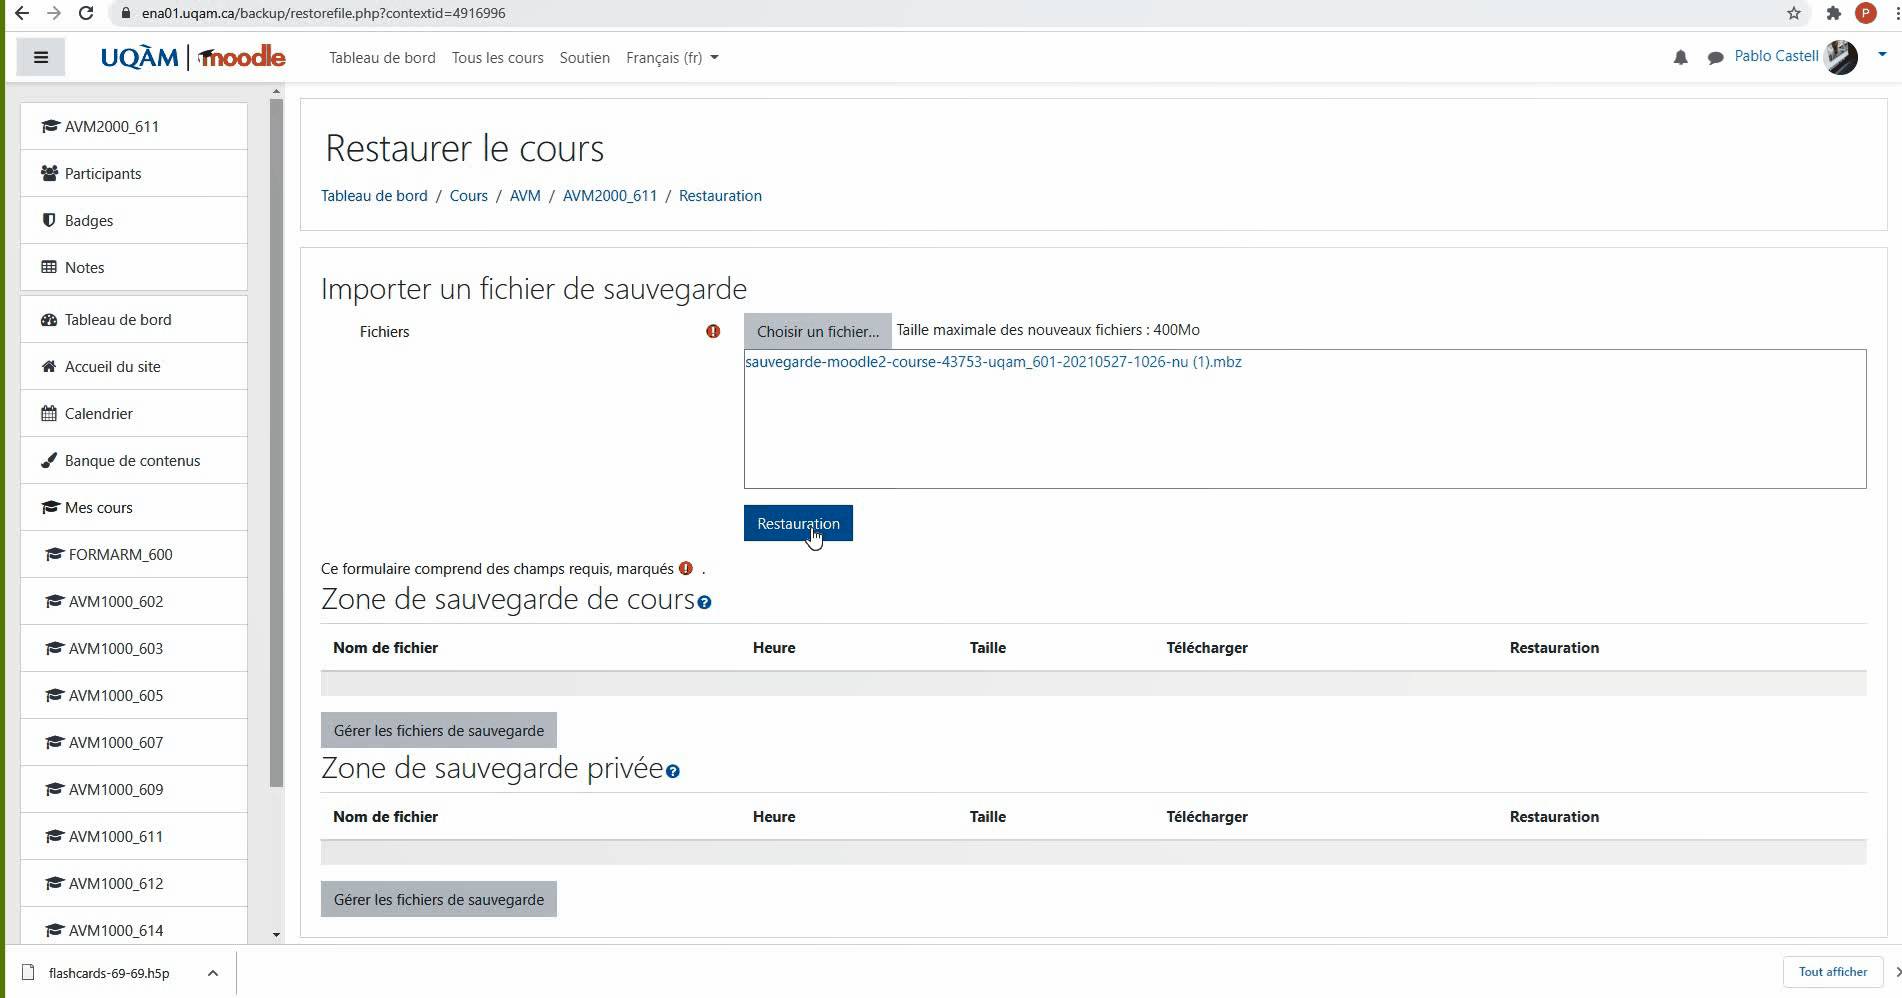The width and height of the screenshot is (1902, 998).
Task: Bookmark this page with the star icon
Action: click(x=1793, y=13)
